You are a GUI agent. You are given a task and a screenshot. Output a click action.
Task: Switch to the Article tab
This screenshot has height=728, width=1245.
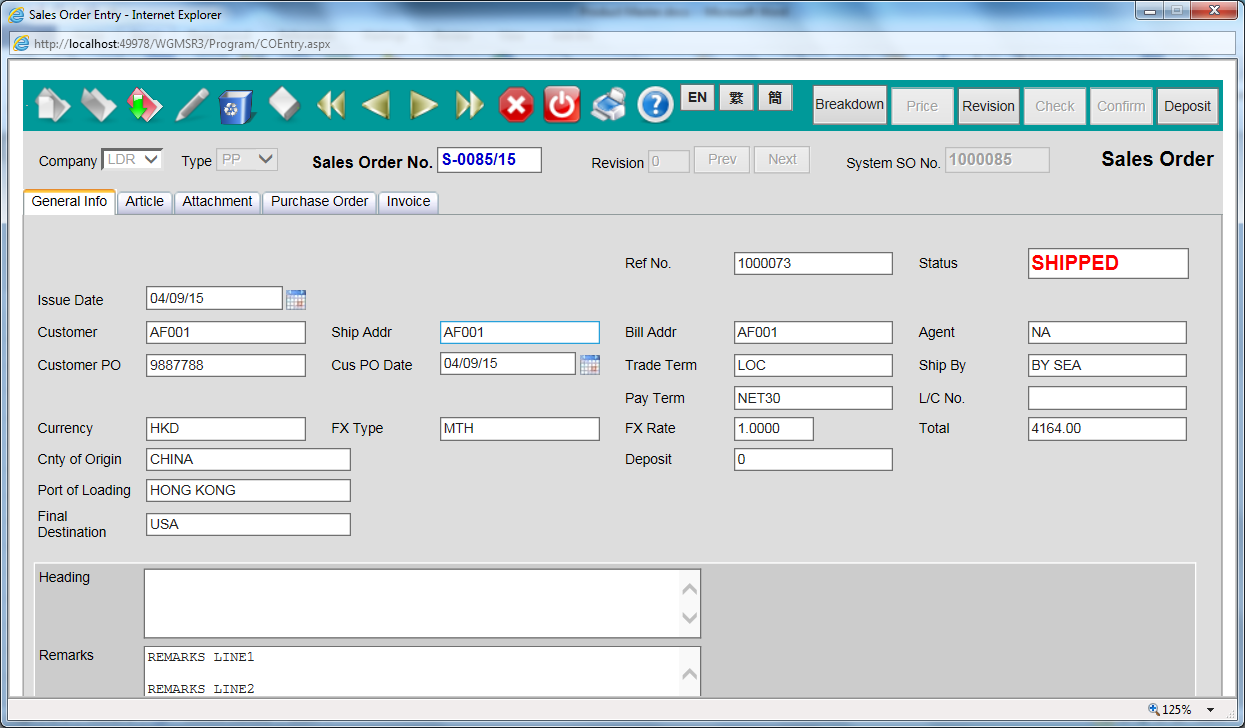145,202
